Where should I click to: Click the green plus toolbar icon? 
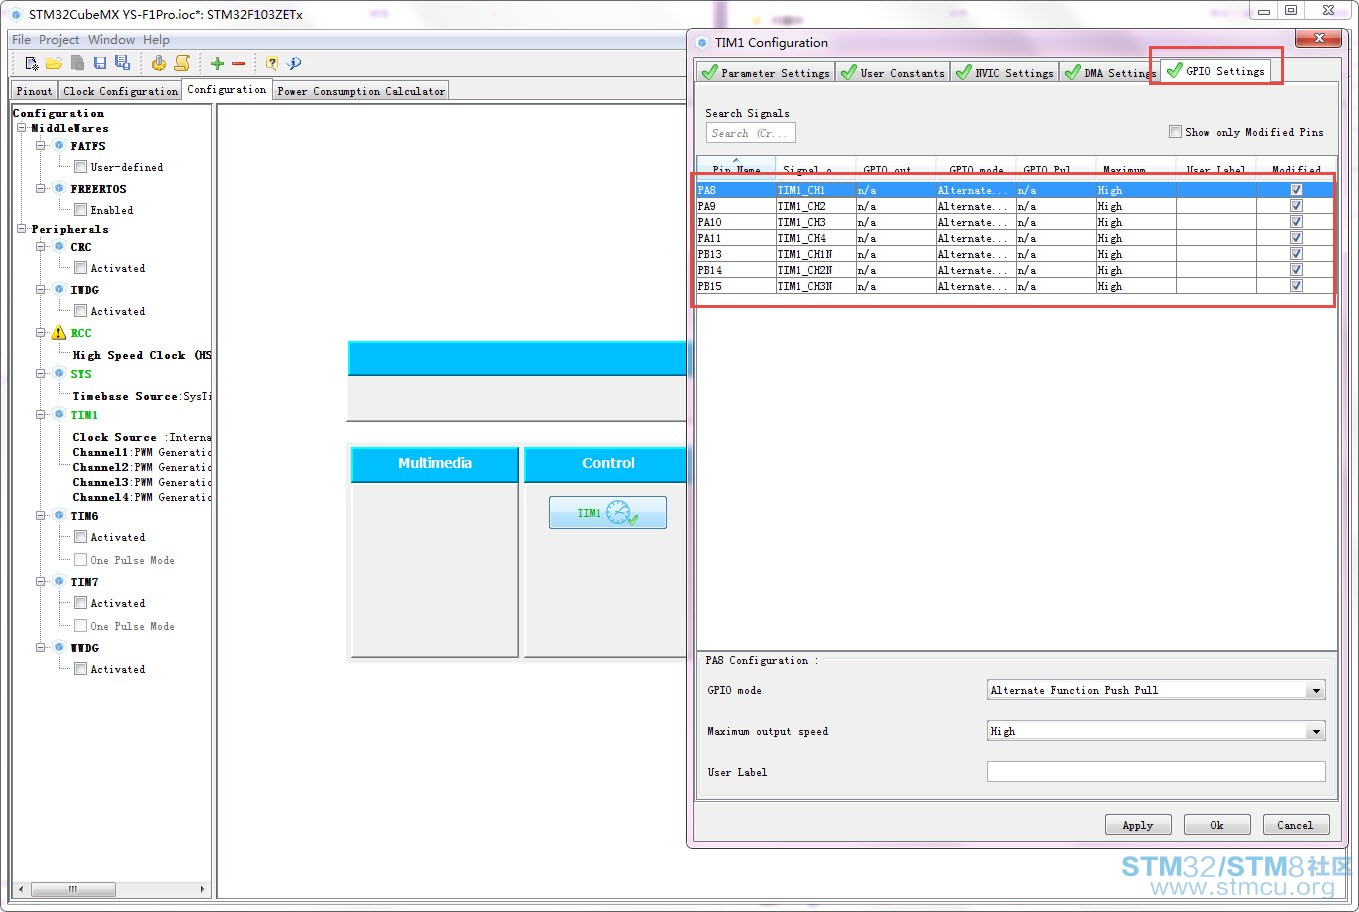[x=217, y=63]
